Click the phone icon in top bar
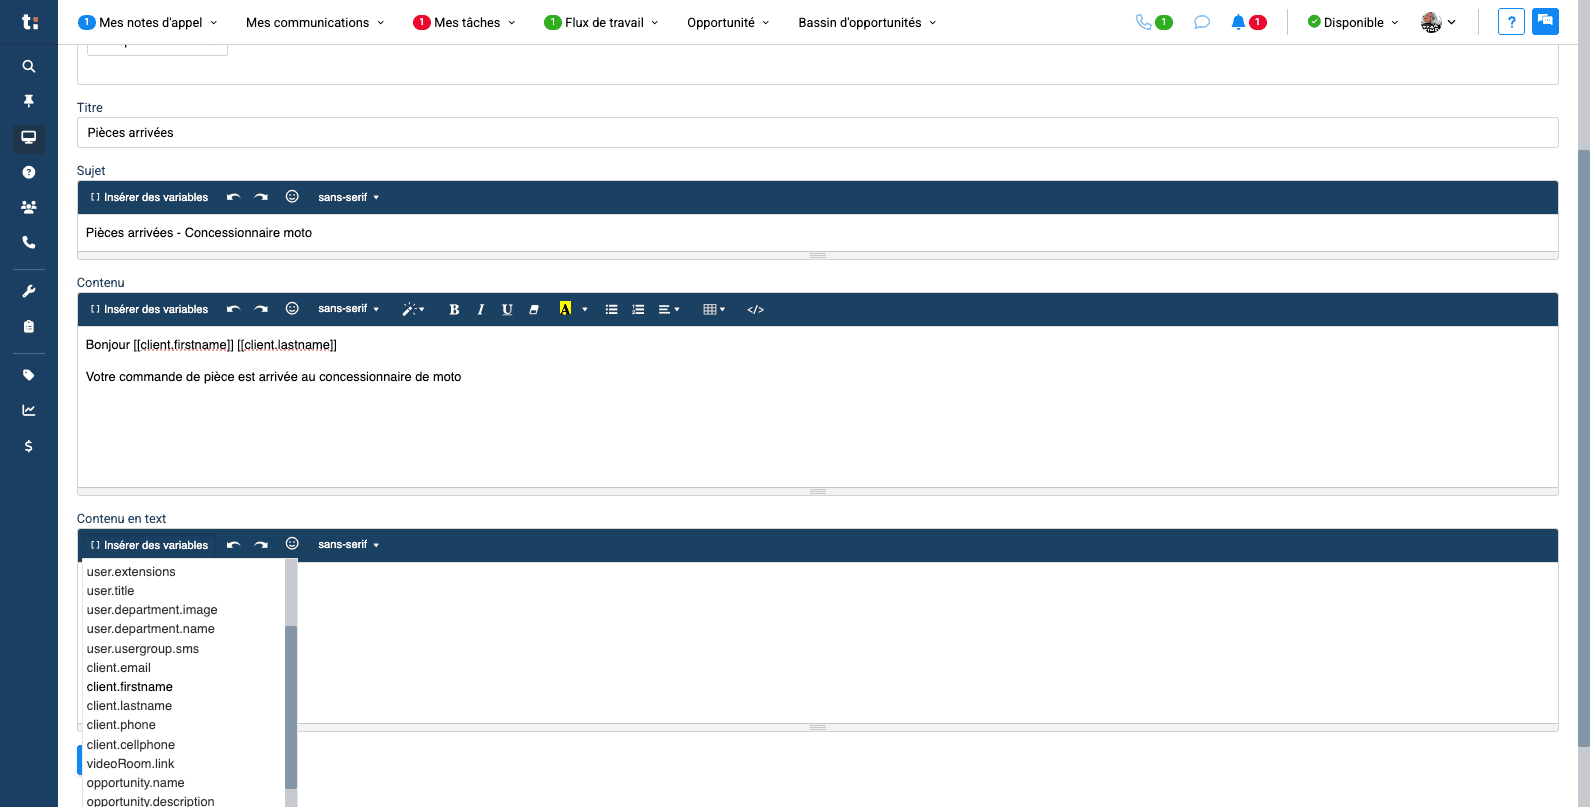The image size is (1590, 807). pos(1143,22)
